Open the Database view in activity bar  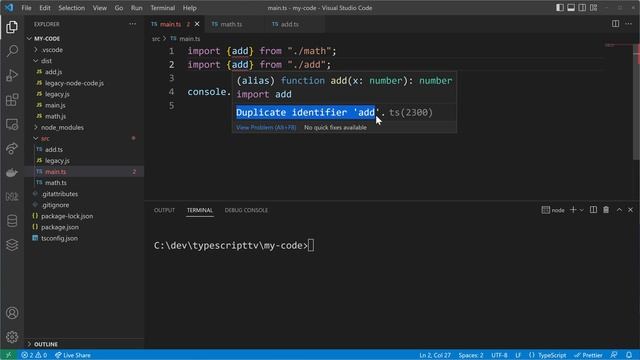pyautogui.click(x=12, y=221)
